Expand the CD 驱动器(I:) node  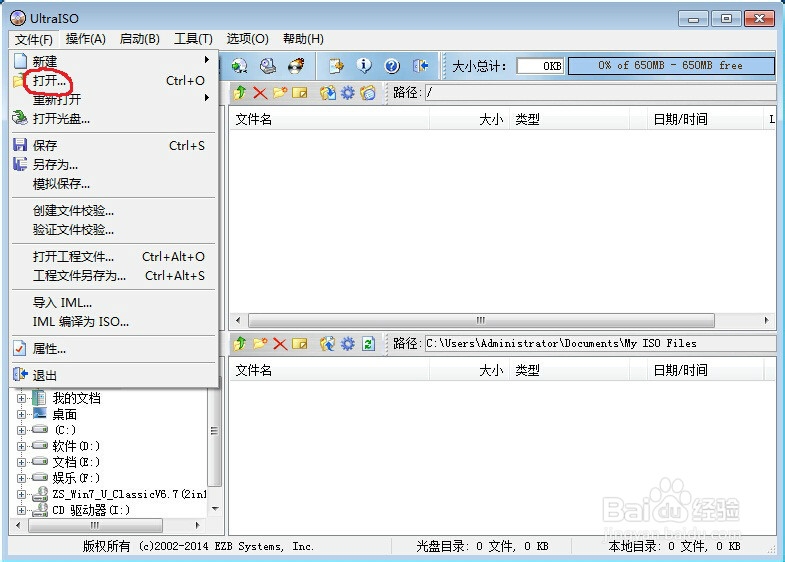click(x=21, y=510)
